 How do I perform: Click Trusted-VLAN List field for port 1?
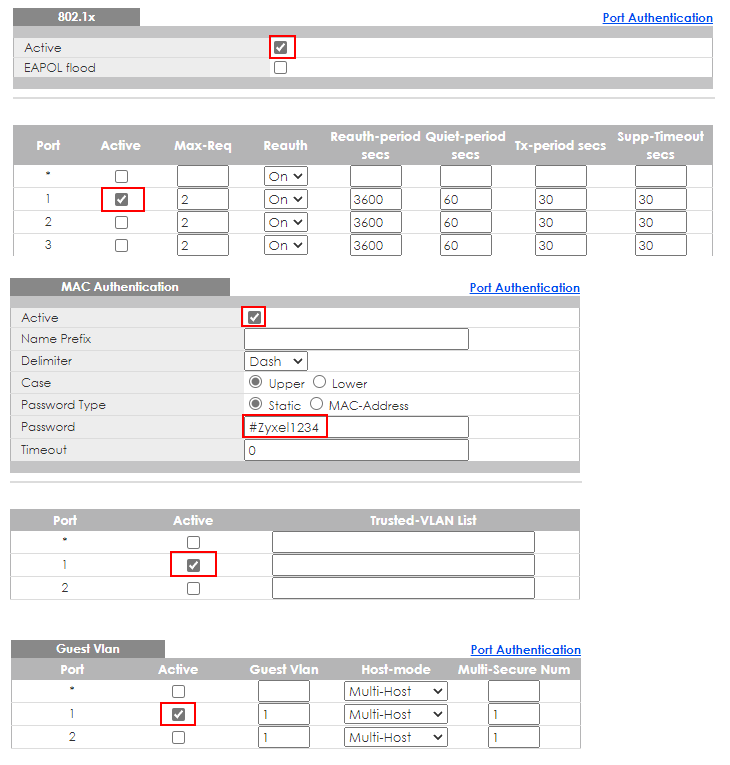[x=403, y=565]
